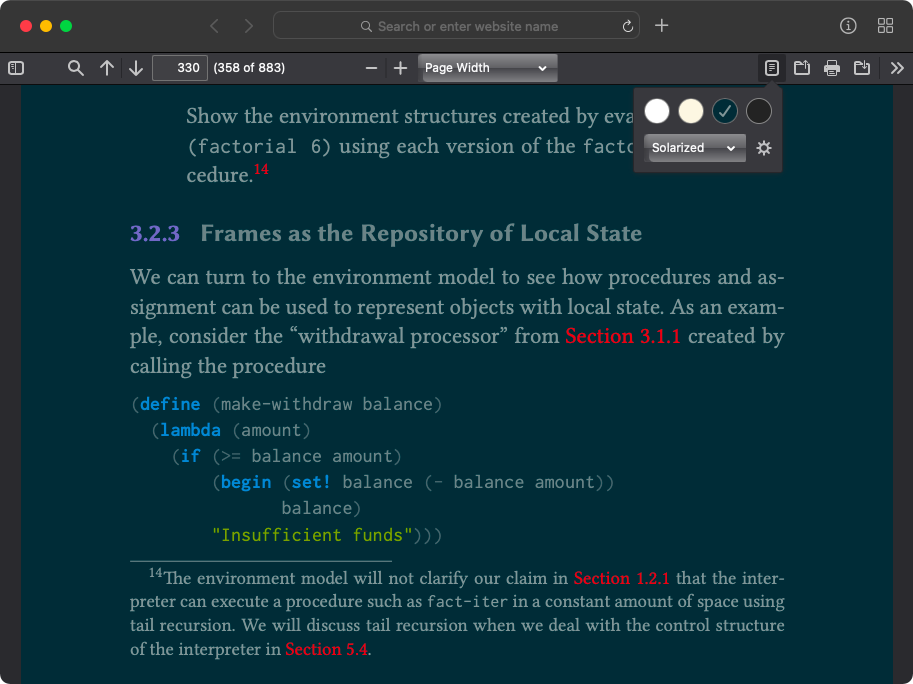Follow the Section 3.1.1 link
913x684 pixels.
pos(622,336)
